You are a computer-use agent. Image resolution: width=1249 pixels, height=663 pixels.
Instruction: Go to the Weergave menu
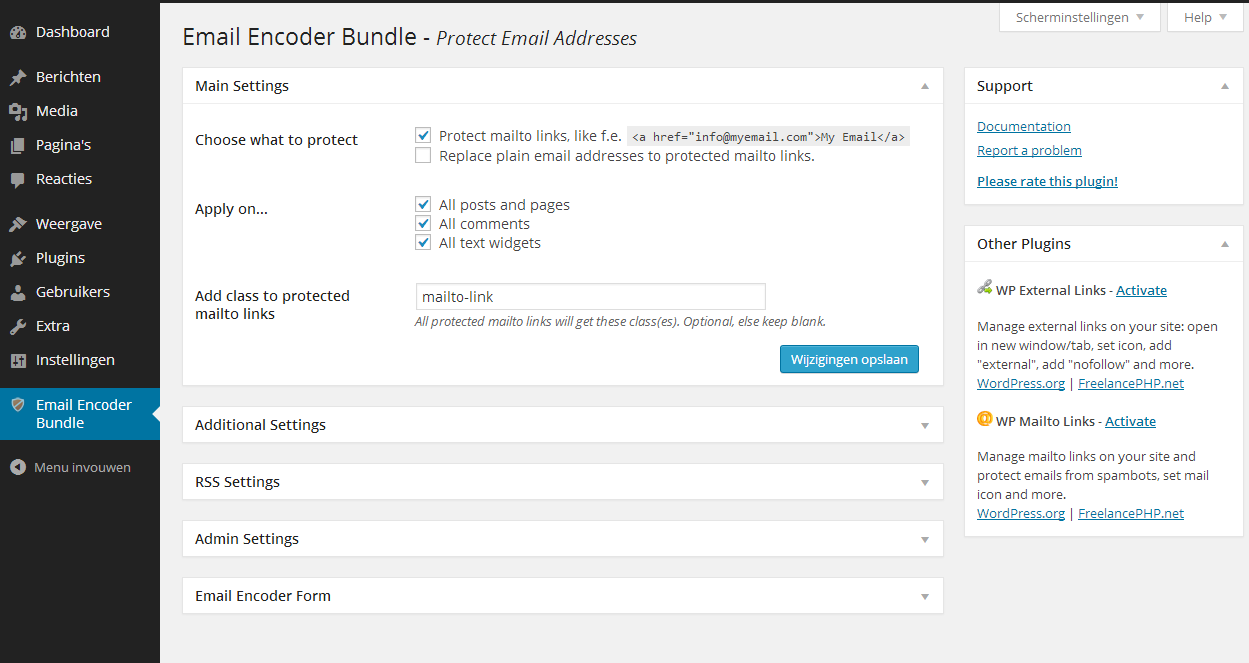[68, 224]
